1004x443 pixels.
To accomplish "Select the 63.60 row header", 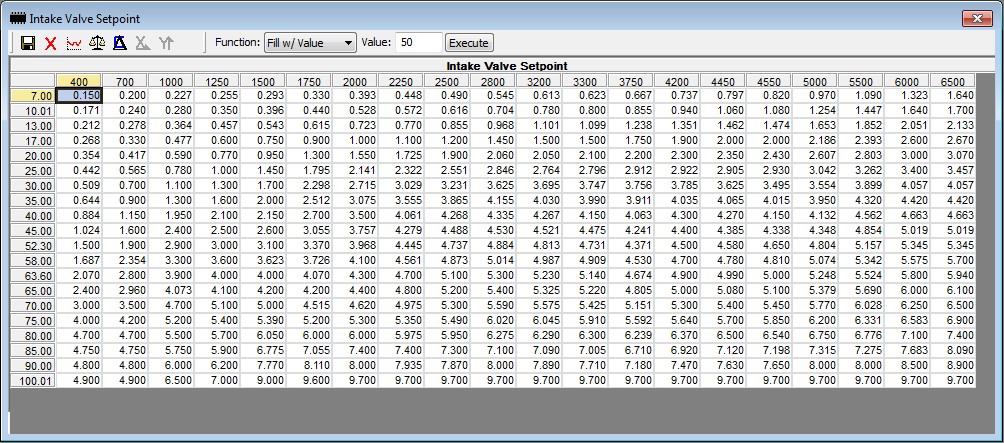I will (x=33, y=276).
